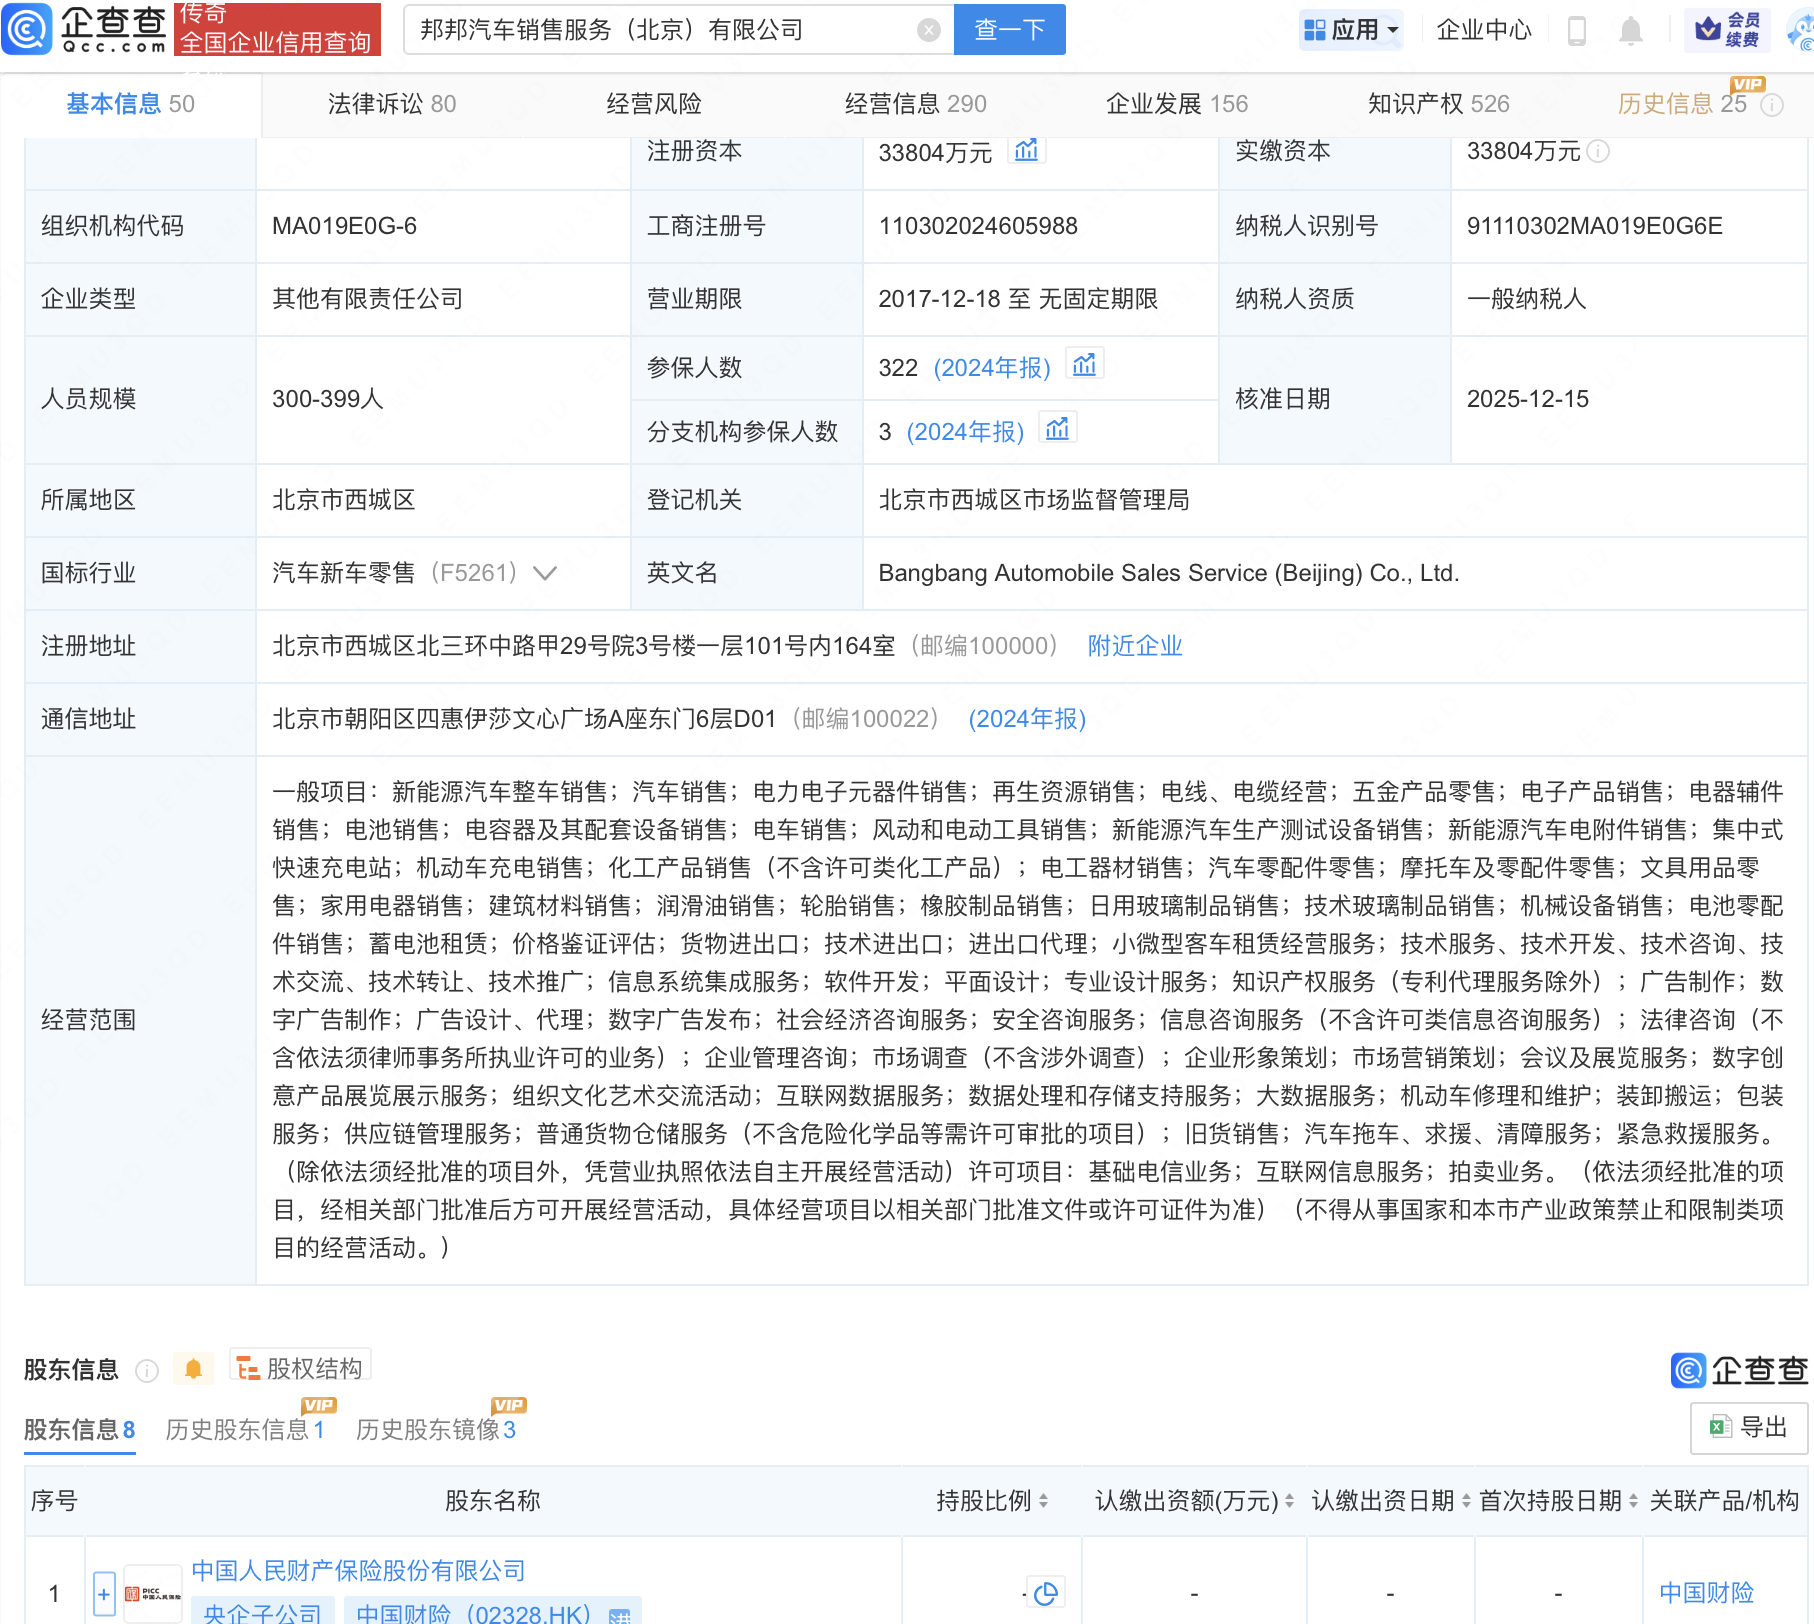
Task: Expand first shareholder row with plus button
Action: 104,1593
